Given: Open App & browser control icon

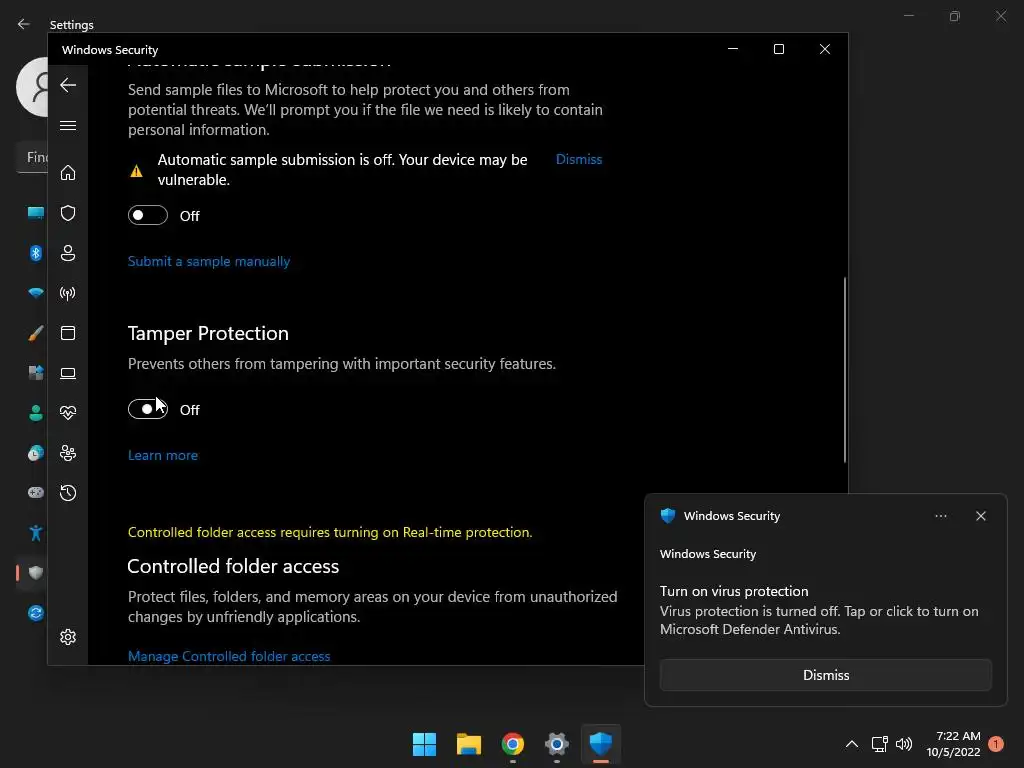Looking at the screenshot, I should point(68,333).
